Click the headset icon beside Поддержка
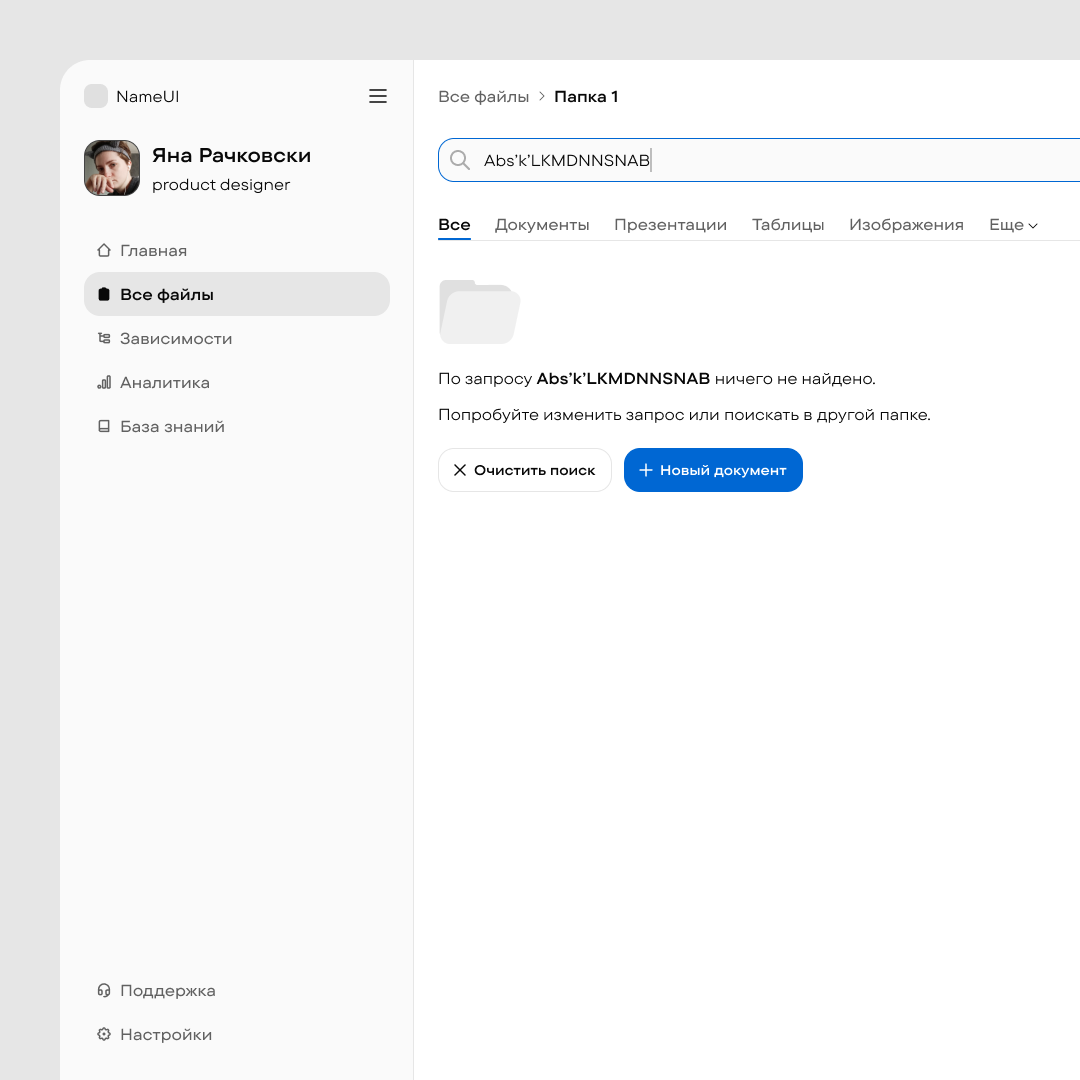Screen dimensions: 1080x1080 point(104,990)
